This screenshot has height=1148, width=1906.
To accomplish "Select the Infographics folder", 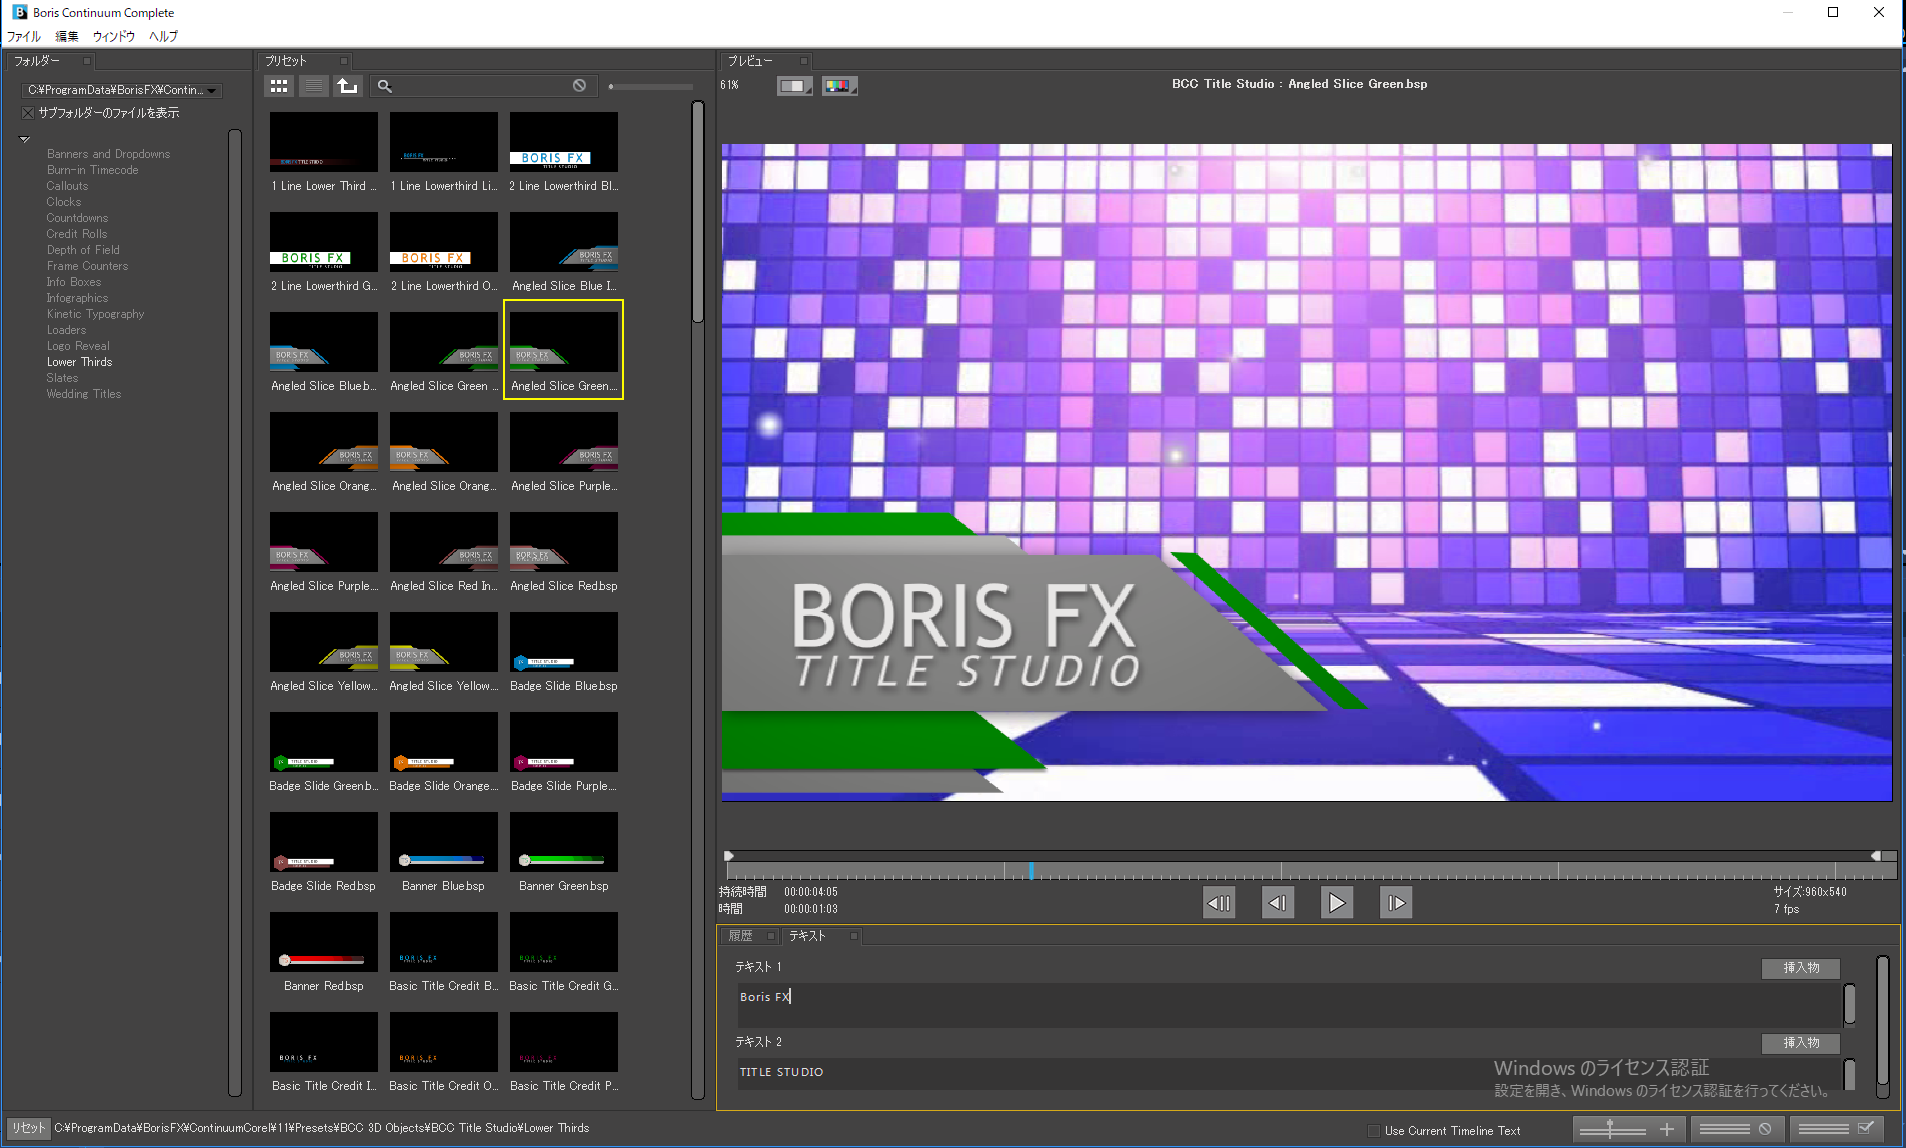I will (77, 298).
